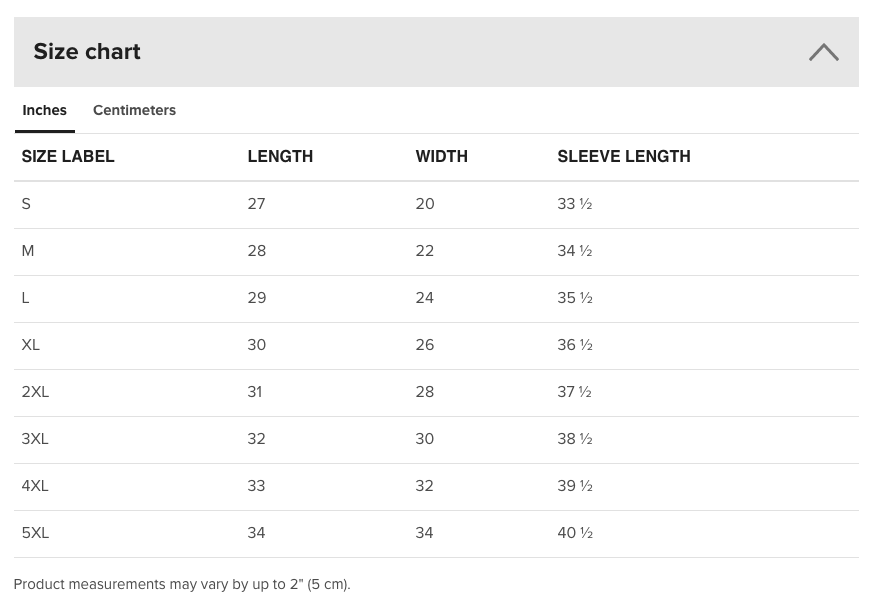
Task: Click the product measurements disclaimer text
Action: pyautogui.click(x=182, y=584)
